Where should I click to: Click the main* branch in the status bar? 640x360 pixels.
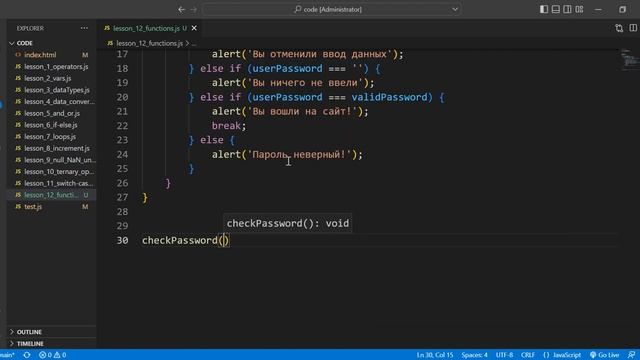coord(7,355)
